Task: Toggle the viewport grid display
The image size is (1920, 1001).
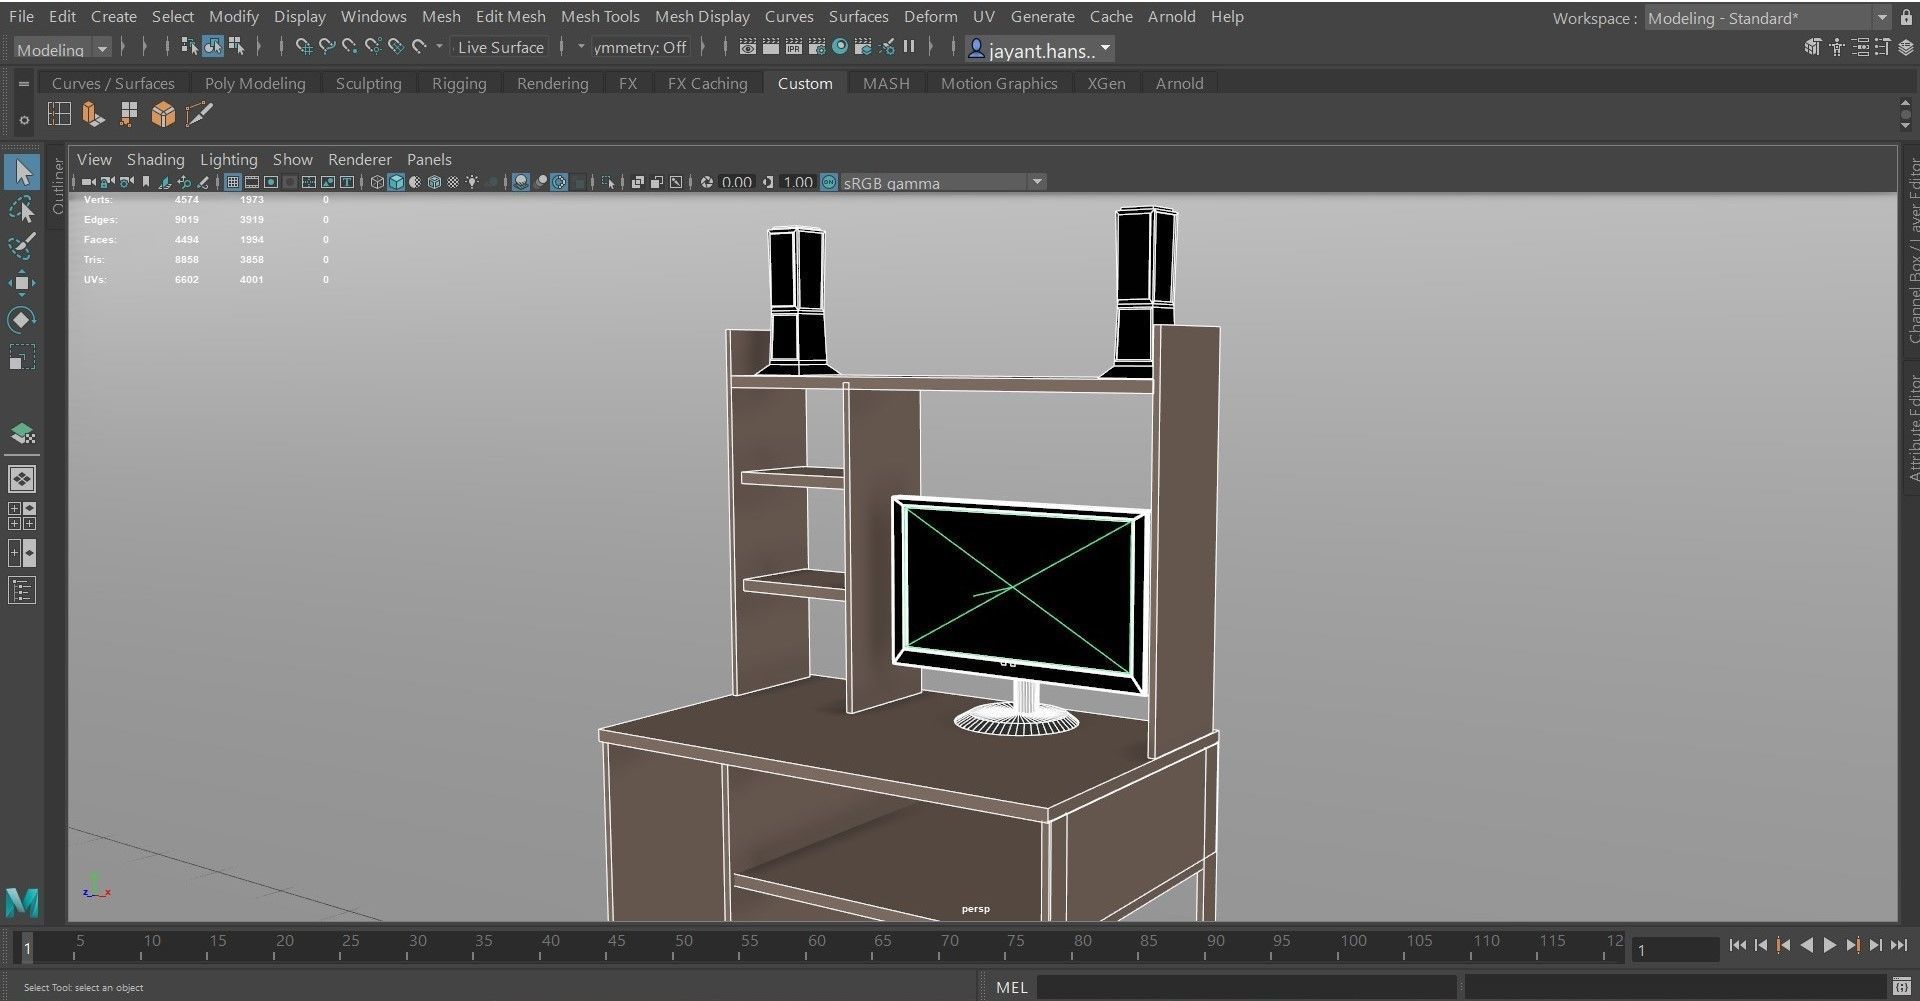Action: click(x=233, y=182)
